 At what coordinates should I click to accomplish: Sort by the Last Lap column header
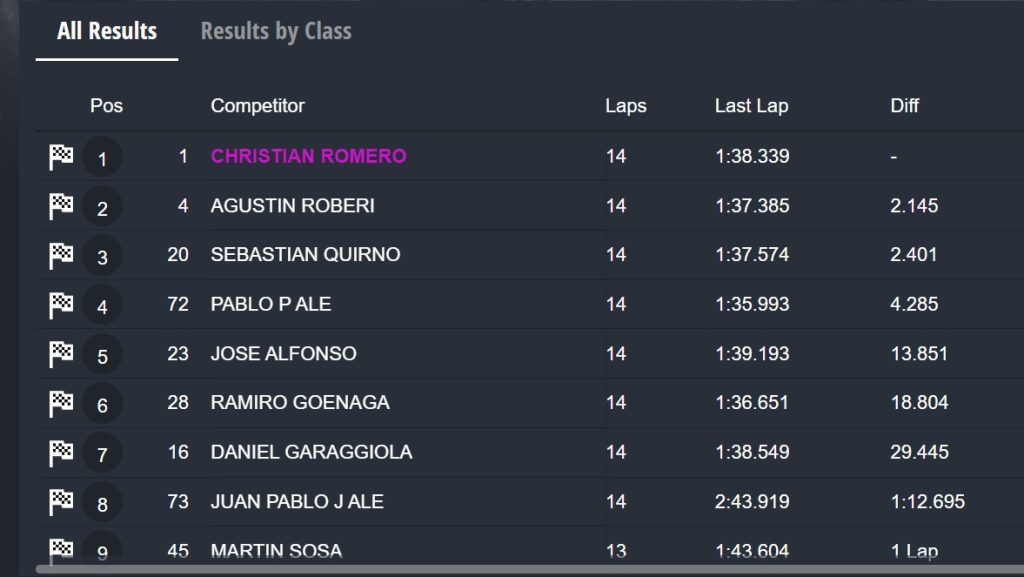pos(751,106)
